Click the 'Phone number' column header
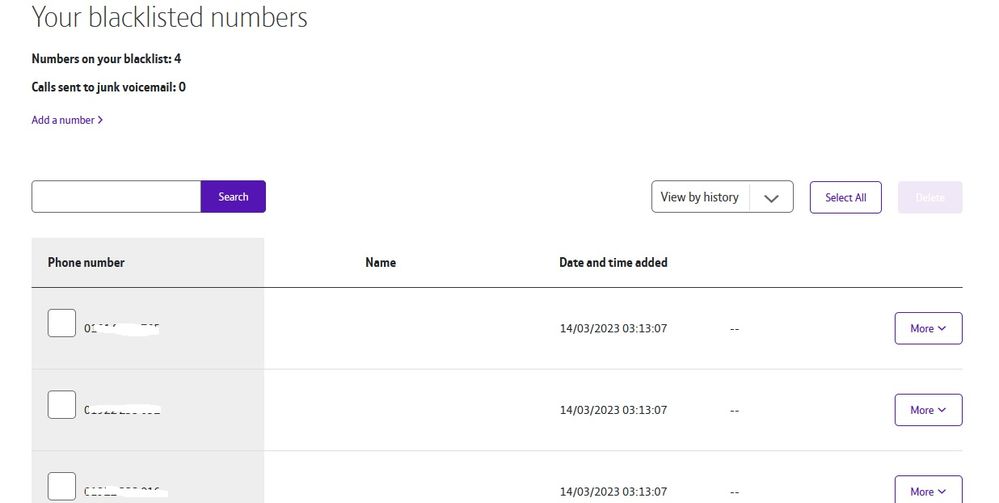The image size is (999, 503). 86,263
